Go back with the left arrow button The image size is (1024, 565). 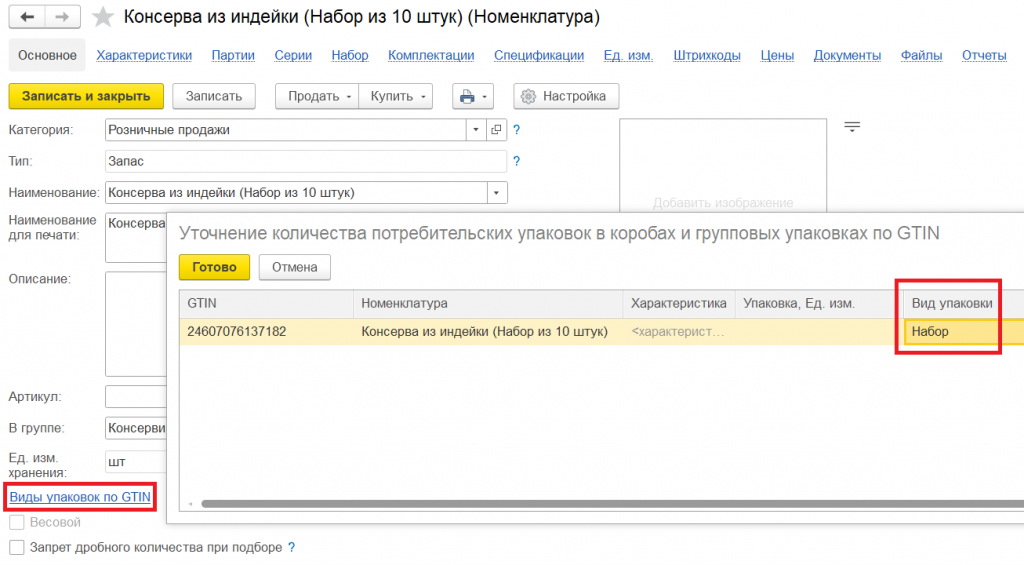point(27,17)
